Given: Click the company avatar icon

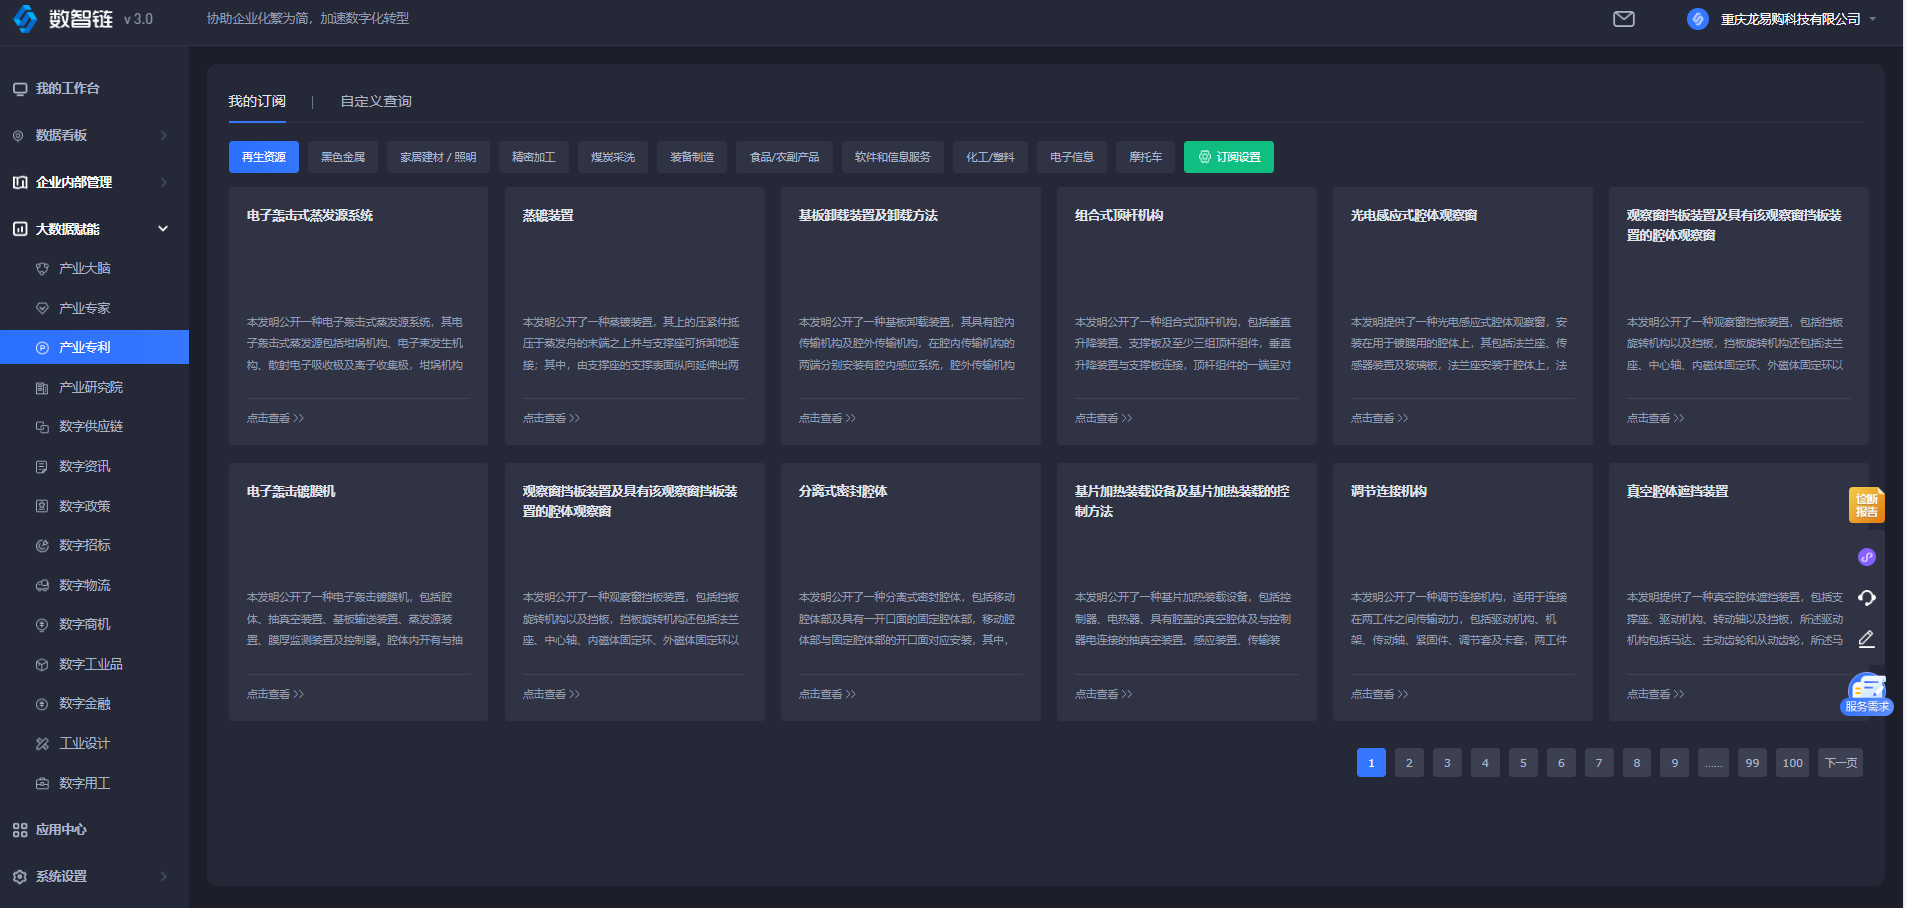Looking at the screenshot, I should click(1697, 19).
